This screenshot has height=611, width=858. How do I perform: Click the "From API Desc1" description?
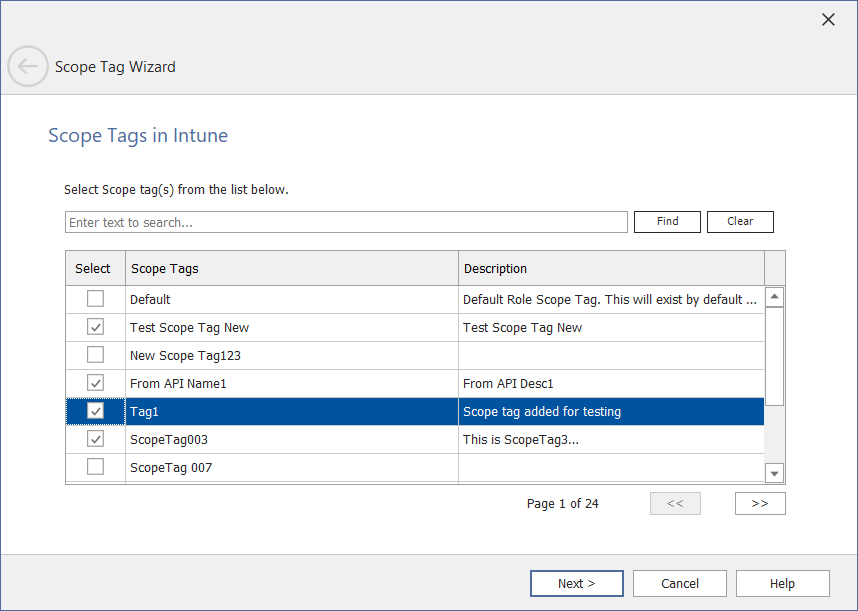coord(508,383)
